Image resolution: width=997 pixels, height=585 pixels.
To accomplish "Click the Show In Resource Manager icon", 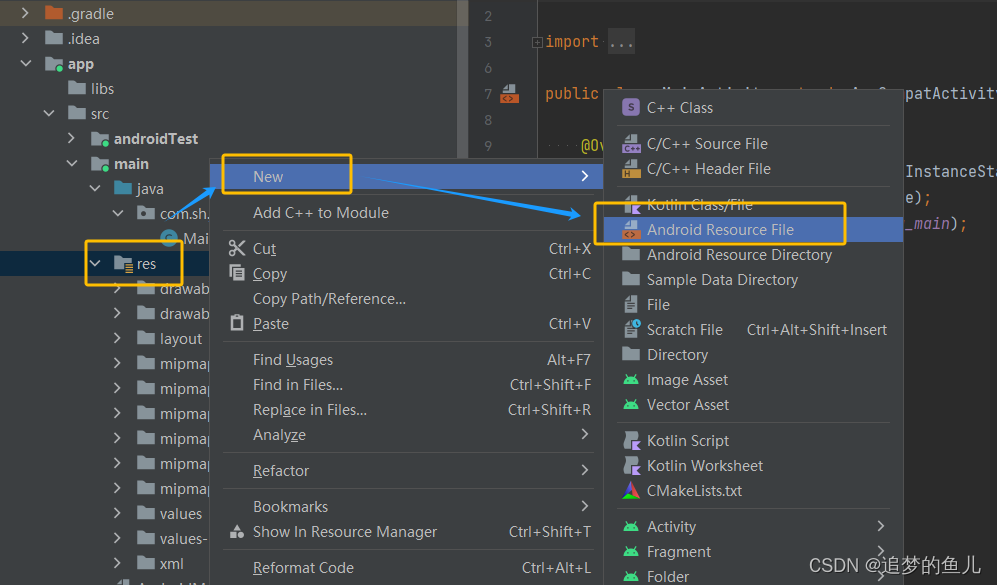I will 239,532.
